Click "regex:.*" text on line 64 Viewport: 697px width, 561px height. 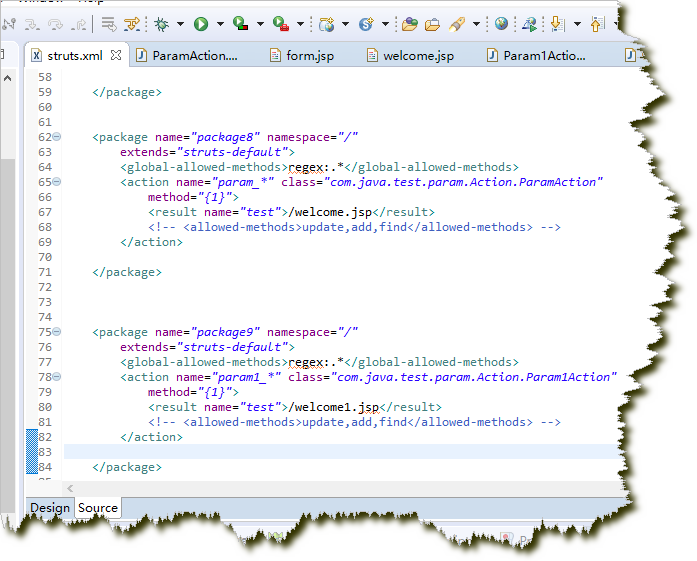tap(316, 167)
